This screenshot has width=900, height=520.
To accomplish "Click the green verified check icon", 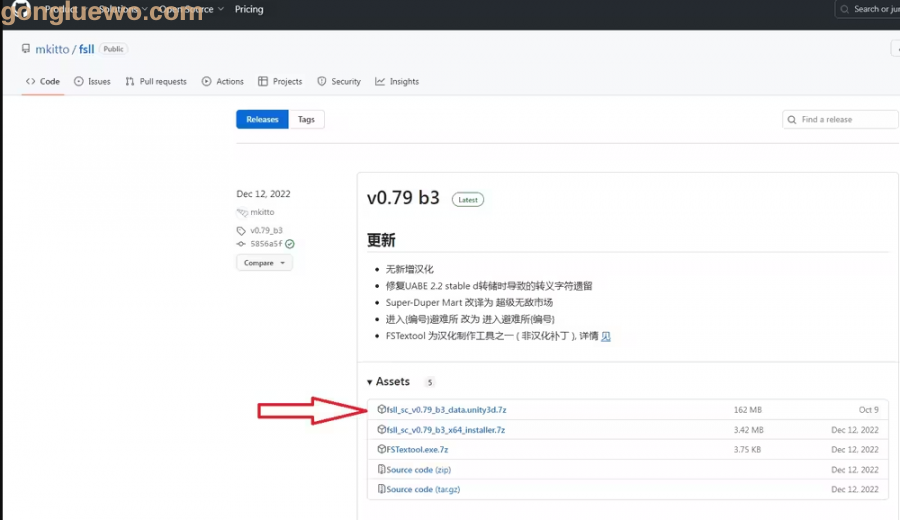I will (x=290, y=244).
